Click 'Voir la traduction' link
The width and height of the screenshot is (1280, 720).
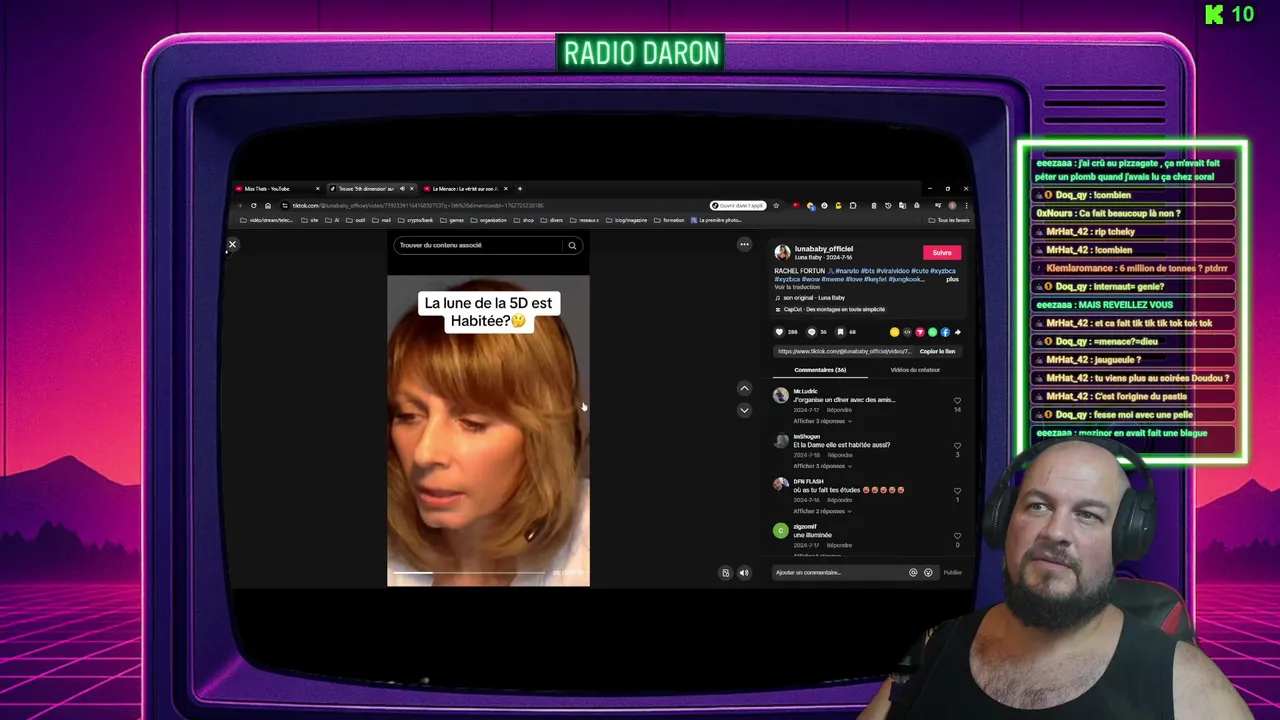(x=797, y=287)
